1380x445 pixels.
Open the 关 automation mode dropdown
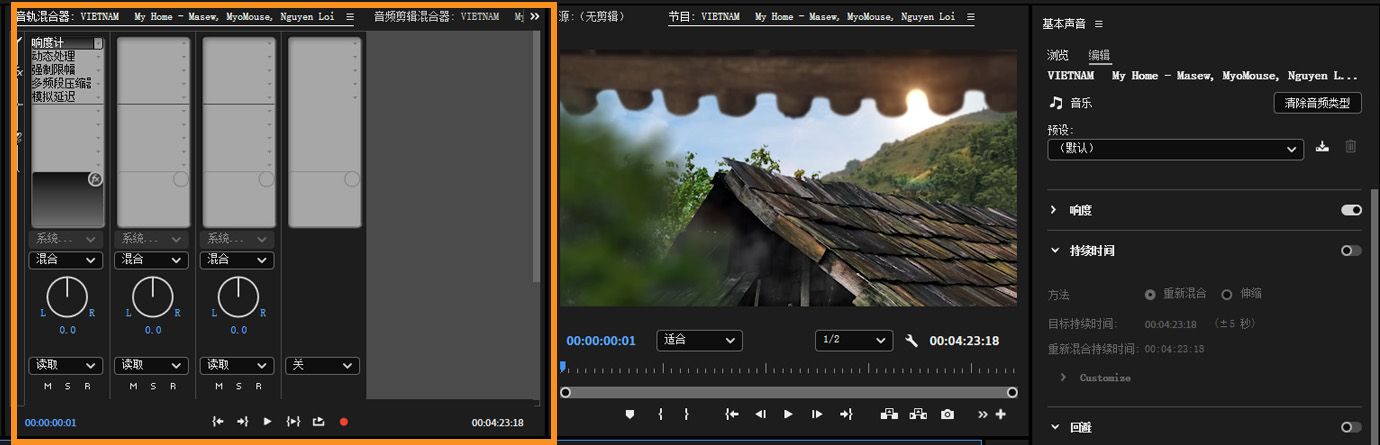(x=323, y=365)
